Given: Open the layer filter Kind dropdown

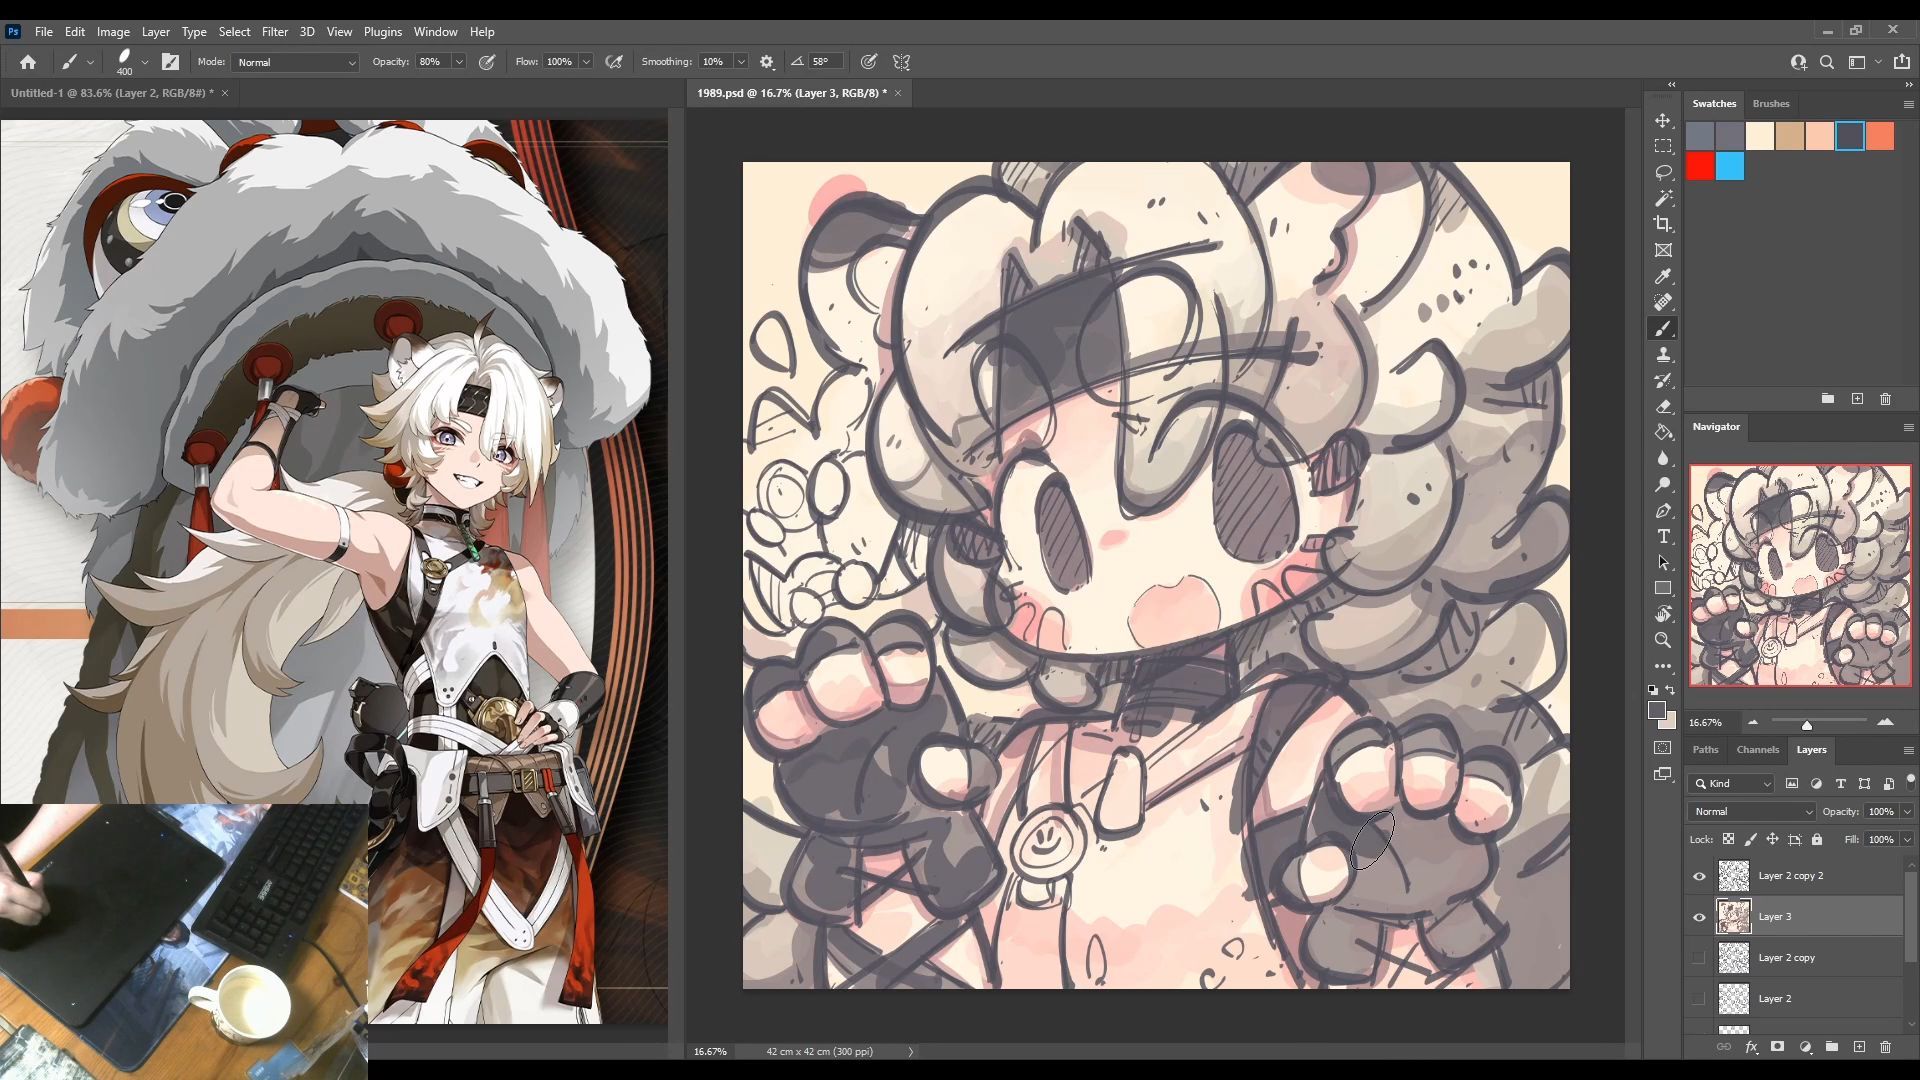Looking at the screenshot, I should pyautogui.click(x=1731, y=784).
